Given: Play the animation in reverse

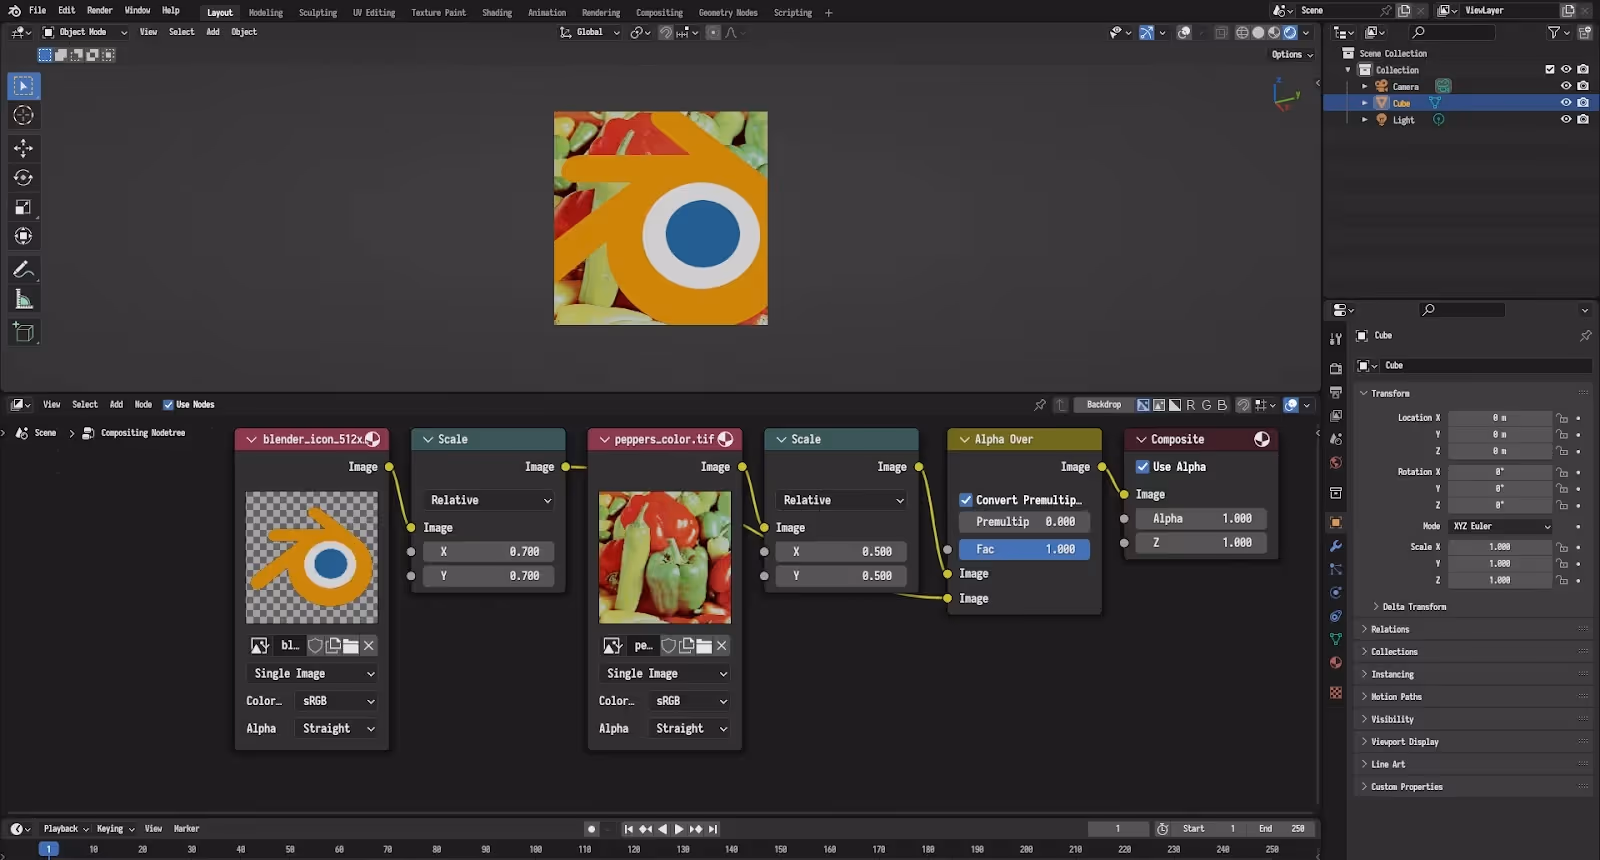Looking at the screenshot, I should click(x=662, y=829).
